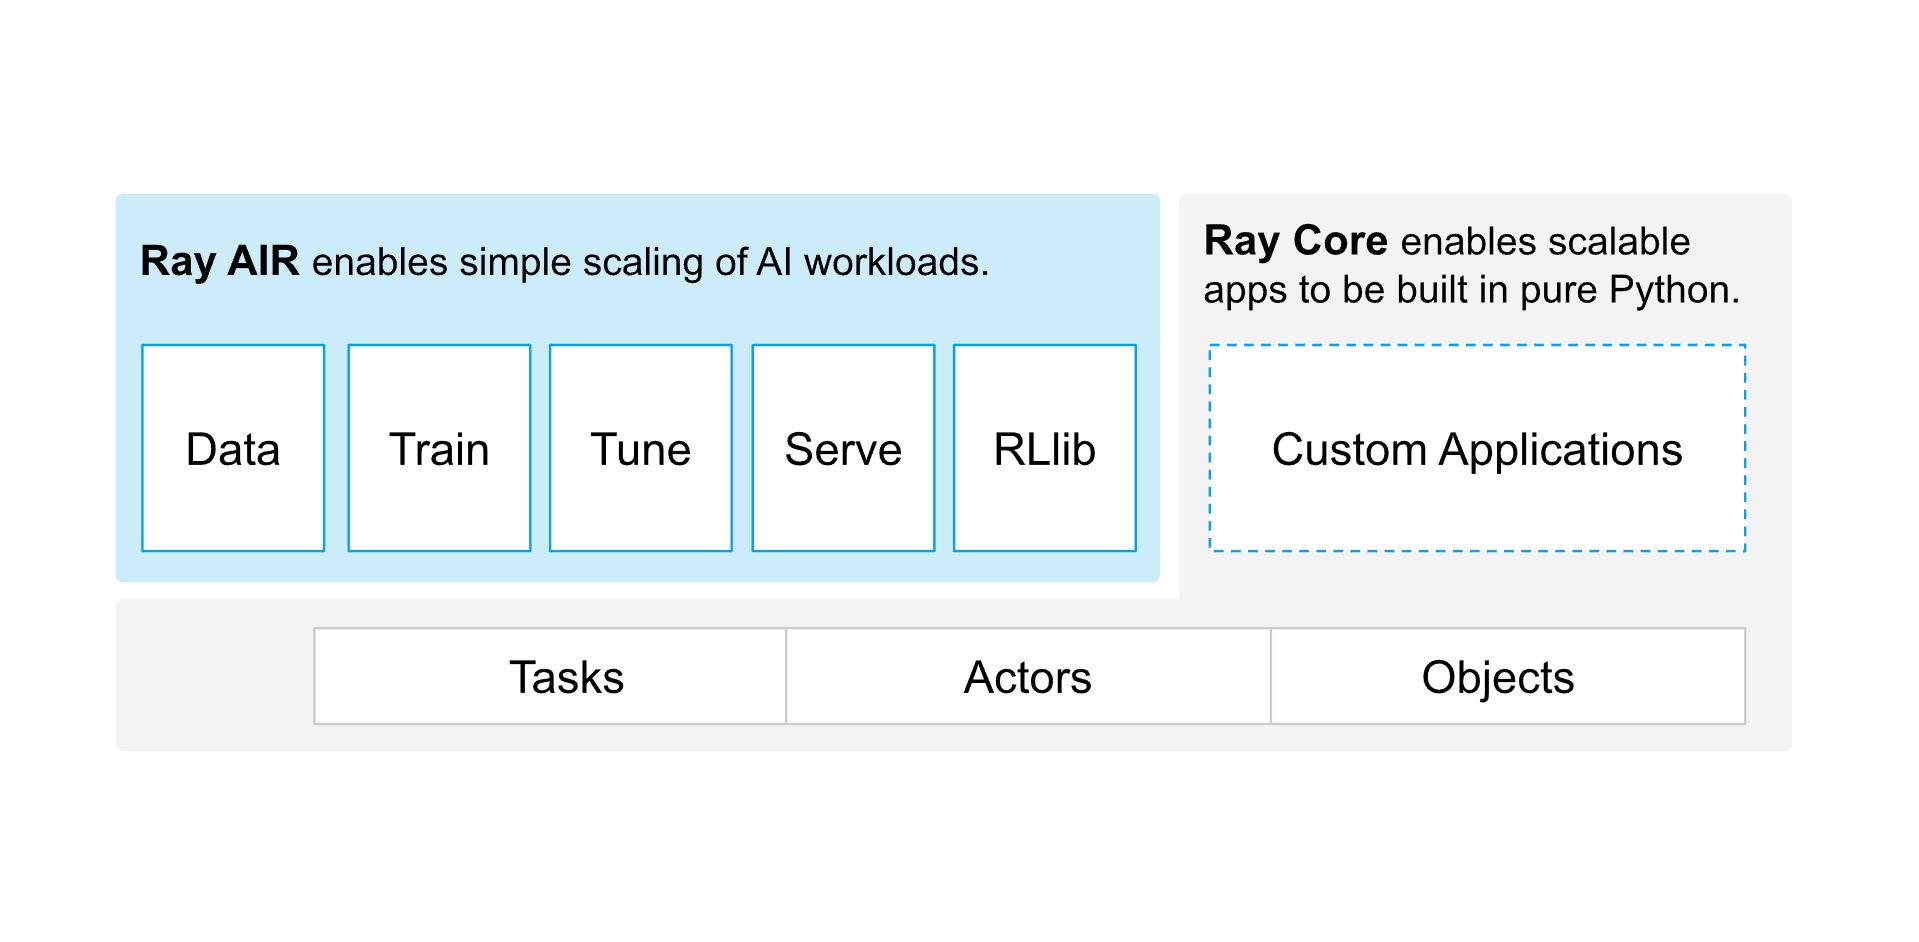The image size is (1919, 942).
Task: Click the dashed Custom Applications box
Action: [1476, 448]
